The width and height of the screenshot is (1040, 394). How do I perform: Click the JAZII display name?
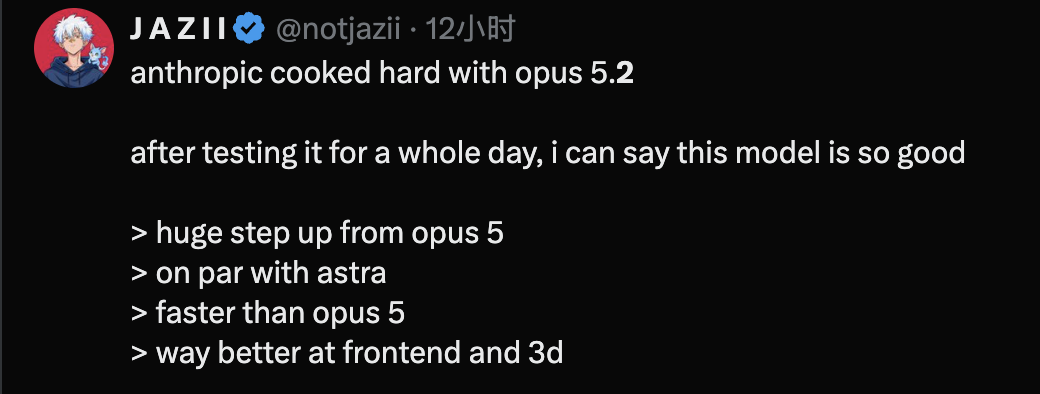(179, 30)
